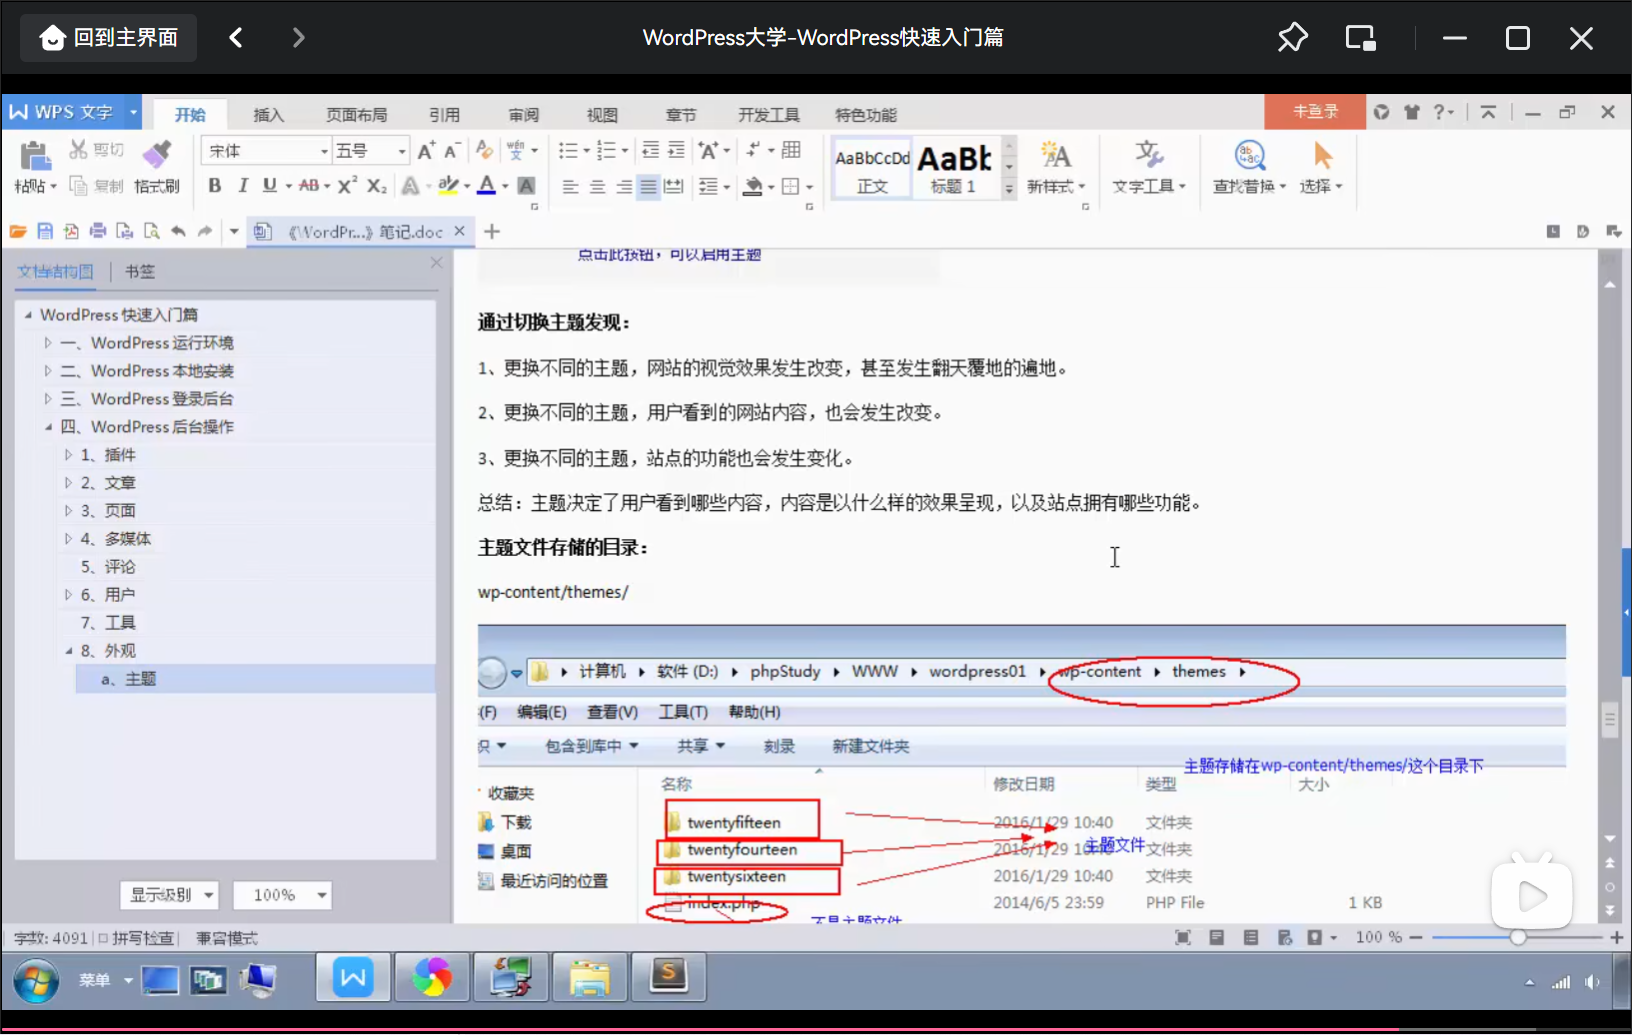
Task: Align text left
Action: (570, 187)
